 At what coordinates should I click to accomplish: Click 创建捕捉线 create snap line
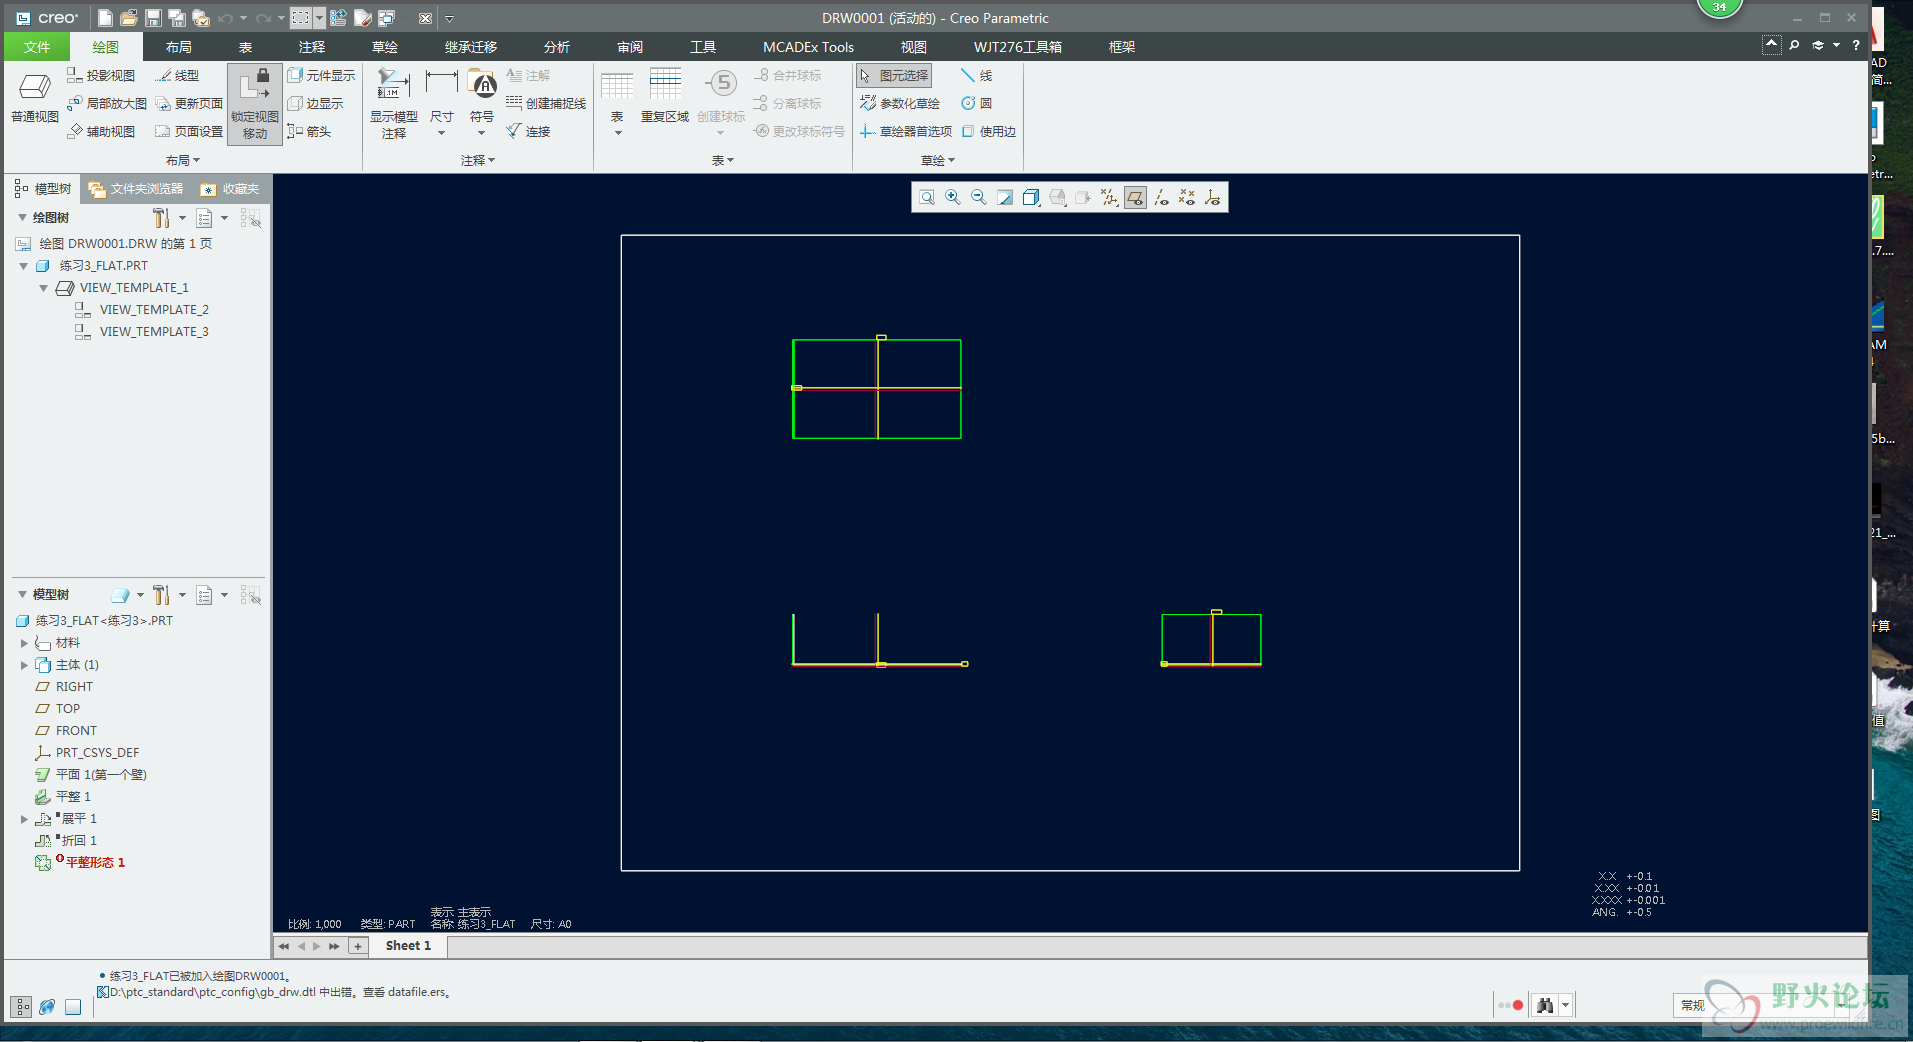click(x=546, y=103)
